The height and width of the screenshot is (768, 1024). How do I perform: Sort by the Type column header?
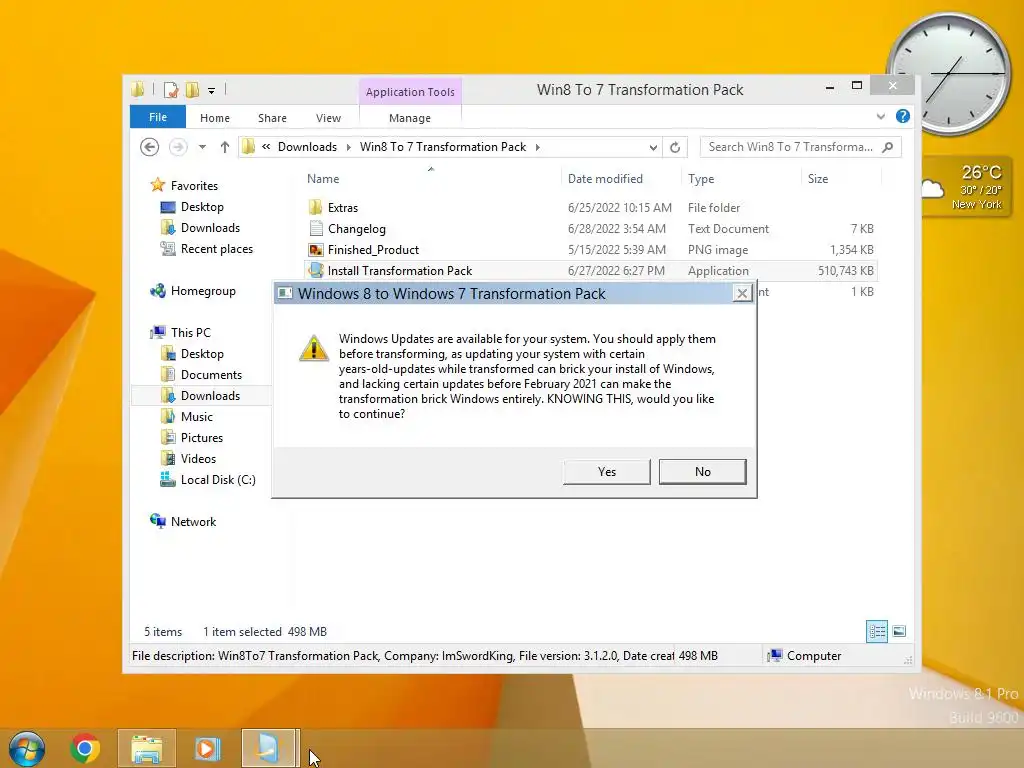coord(701,179)
